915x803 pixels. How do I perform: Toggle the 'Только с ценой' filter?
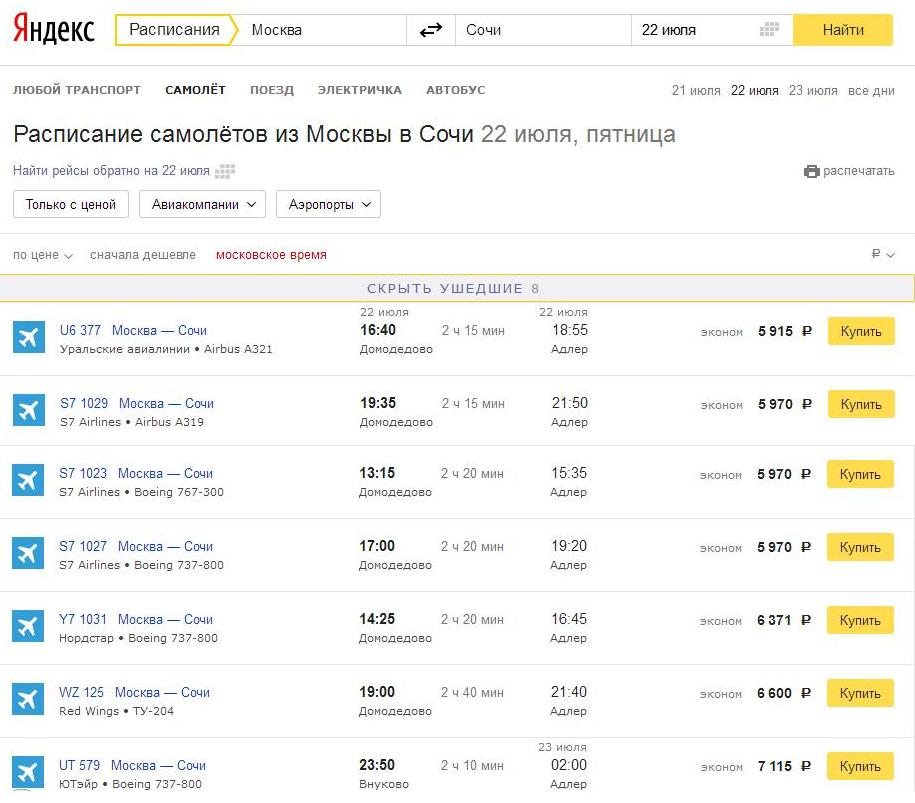(71, 205)
